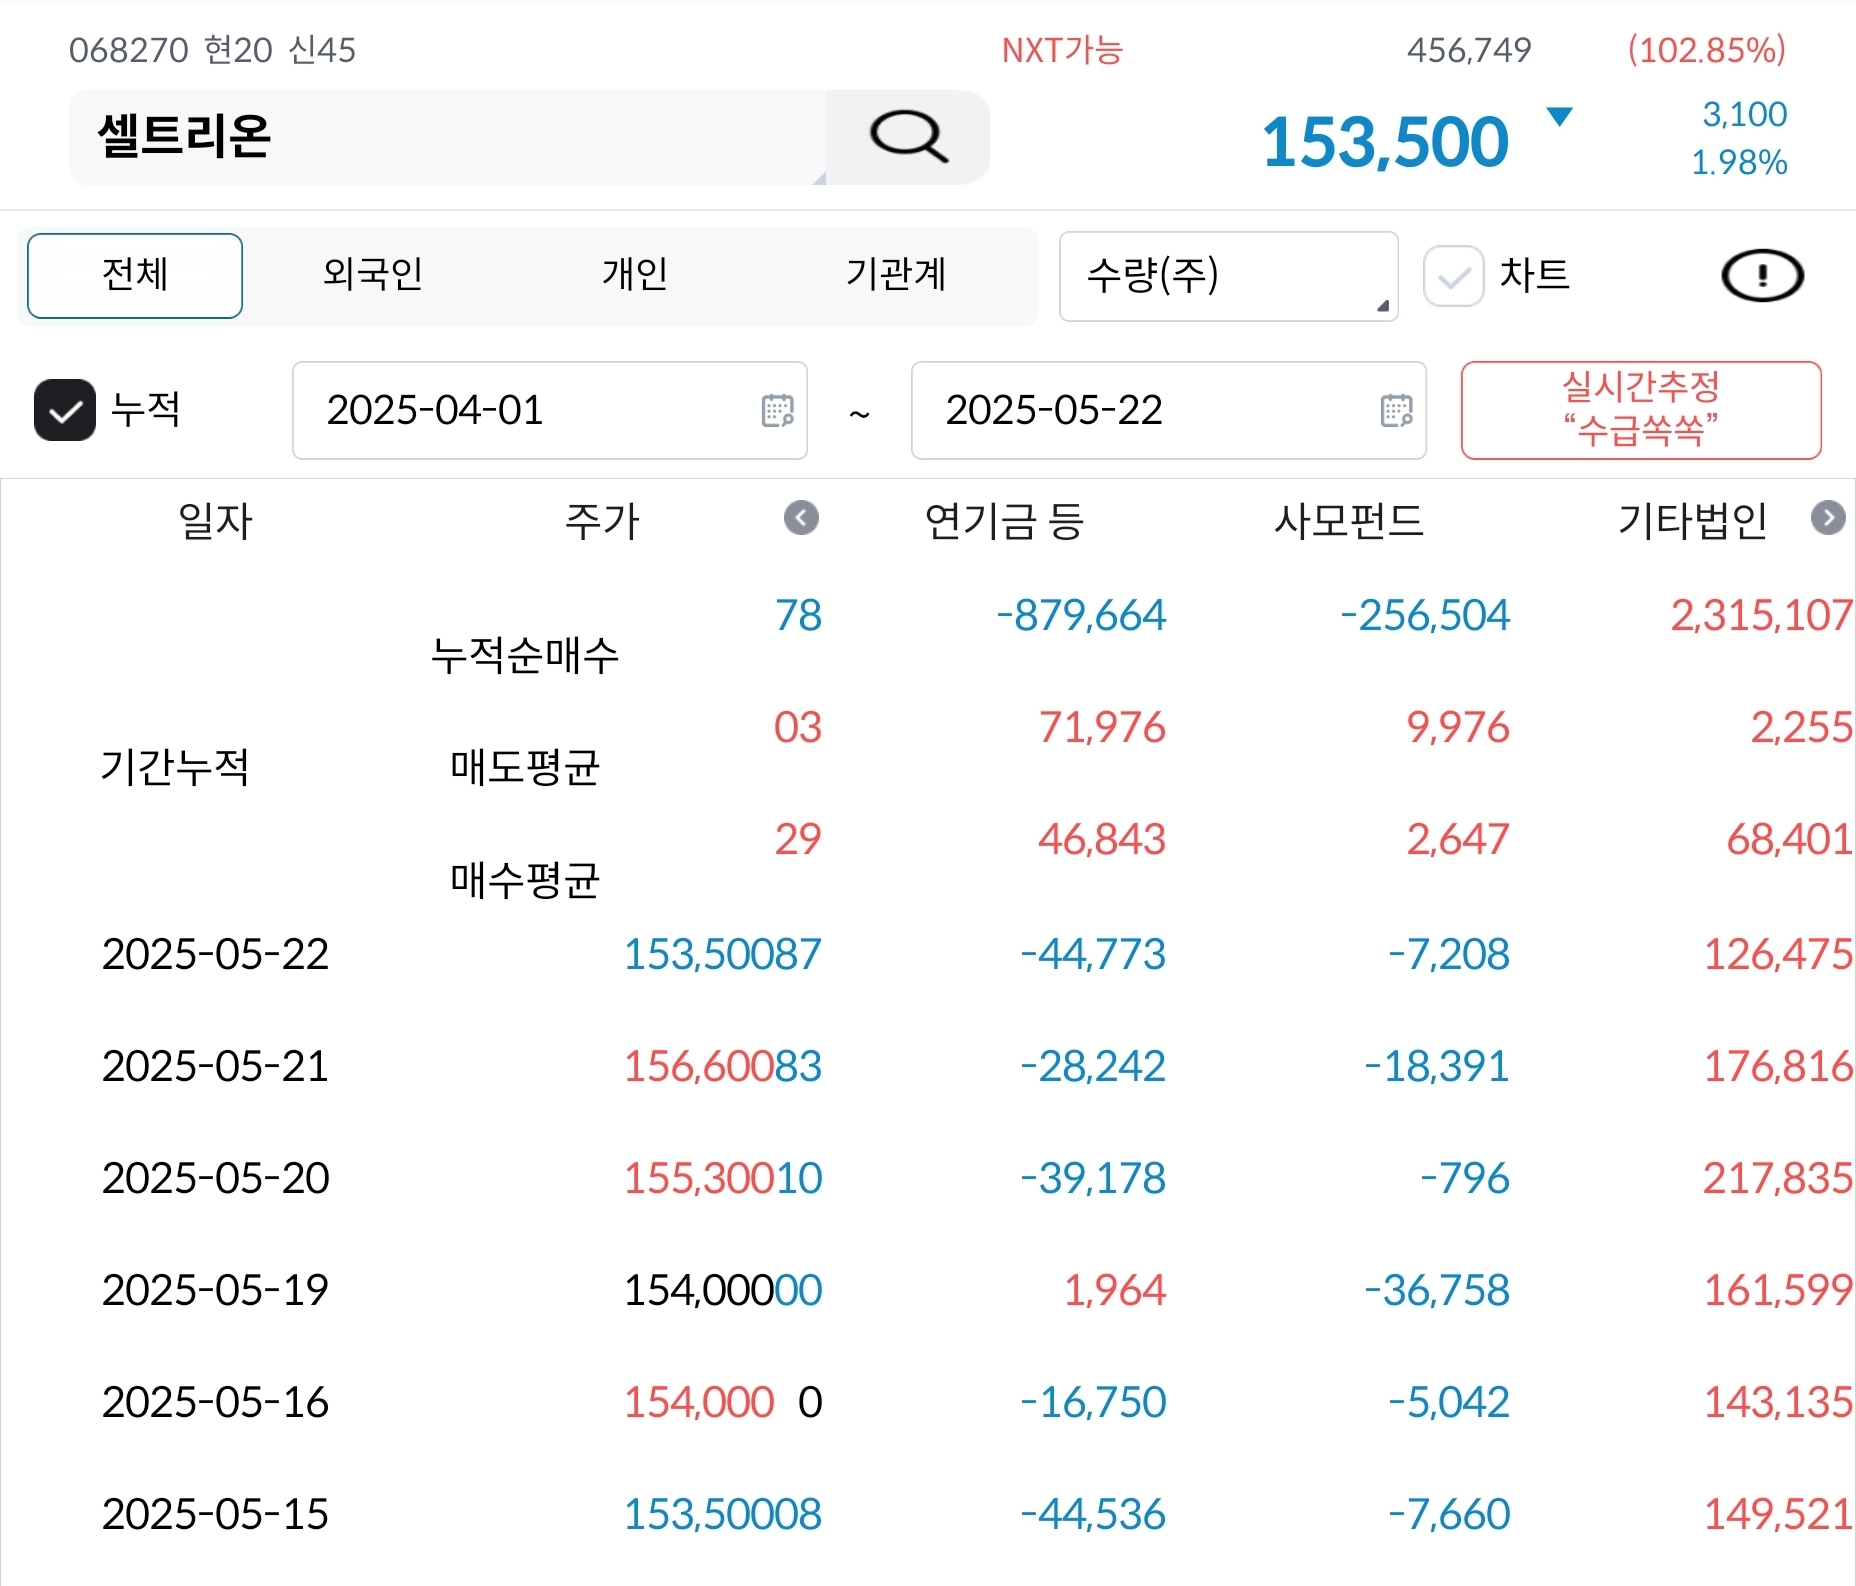Click the 누적순매수 label
1856x1586 pixels.
525,655
